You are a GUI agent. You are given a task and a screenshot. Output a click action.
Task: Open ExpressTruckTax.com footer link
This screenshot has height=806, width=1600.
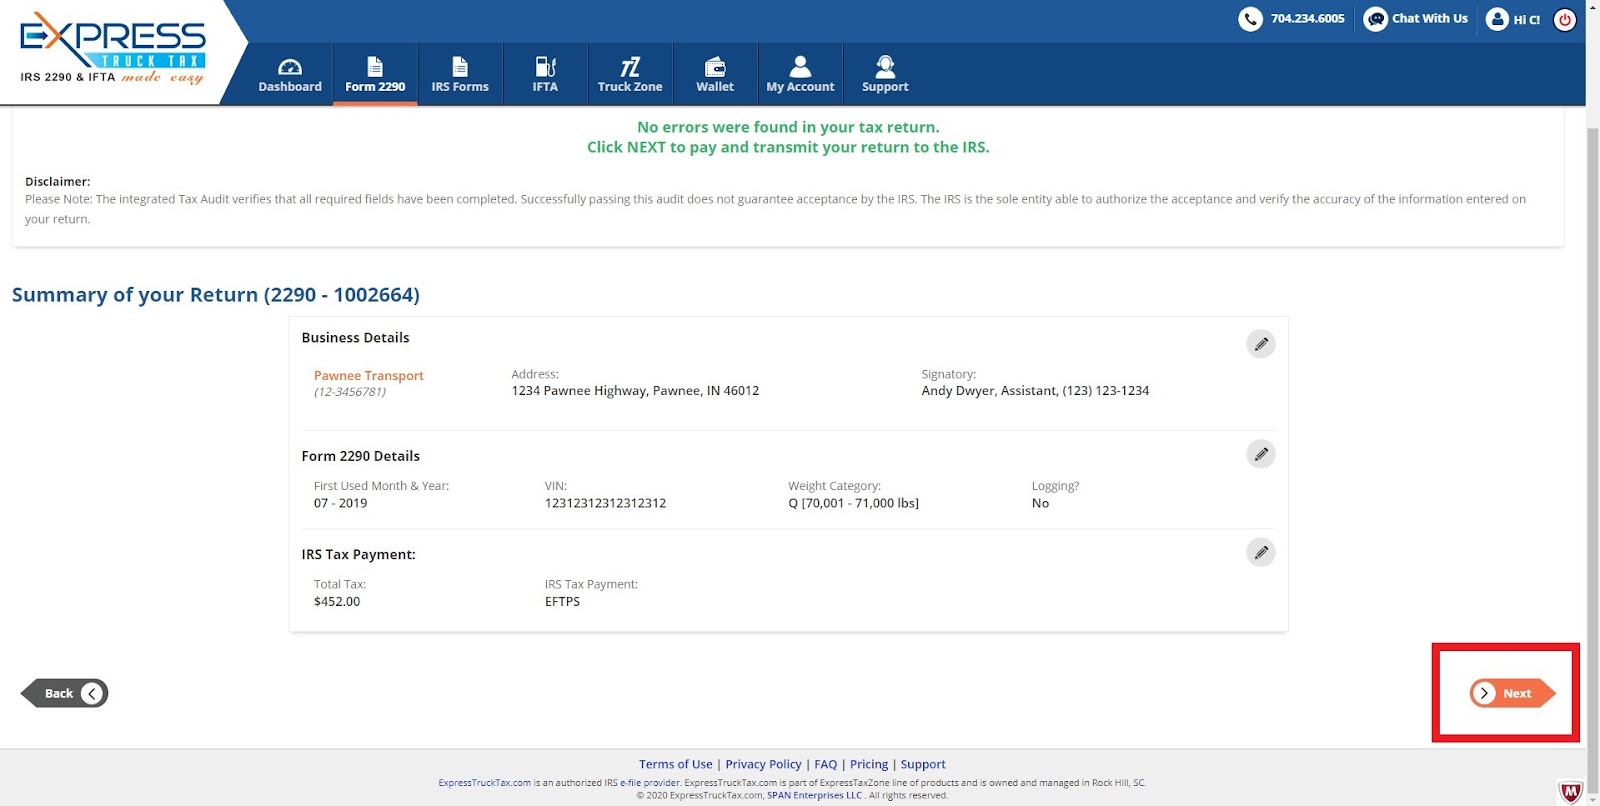click(x=485, y=783)
